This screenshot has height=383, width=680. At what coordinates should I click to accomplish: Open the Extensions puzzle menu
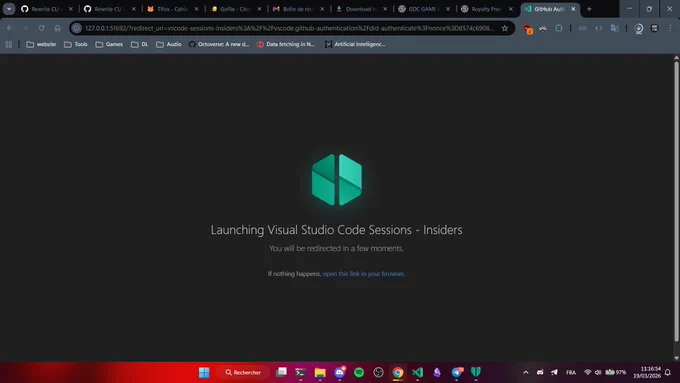pyautogui.click(x=559, y=28)
